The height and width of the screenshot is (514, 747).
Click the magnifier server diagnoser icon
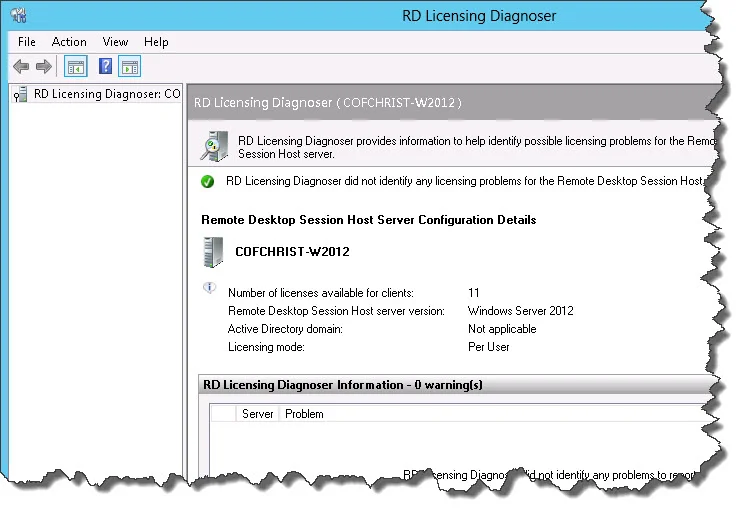(x=215, y=146)
